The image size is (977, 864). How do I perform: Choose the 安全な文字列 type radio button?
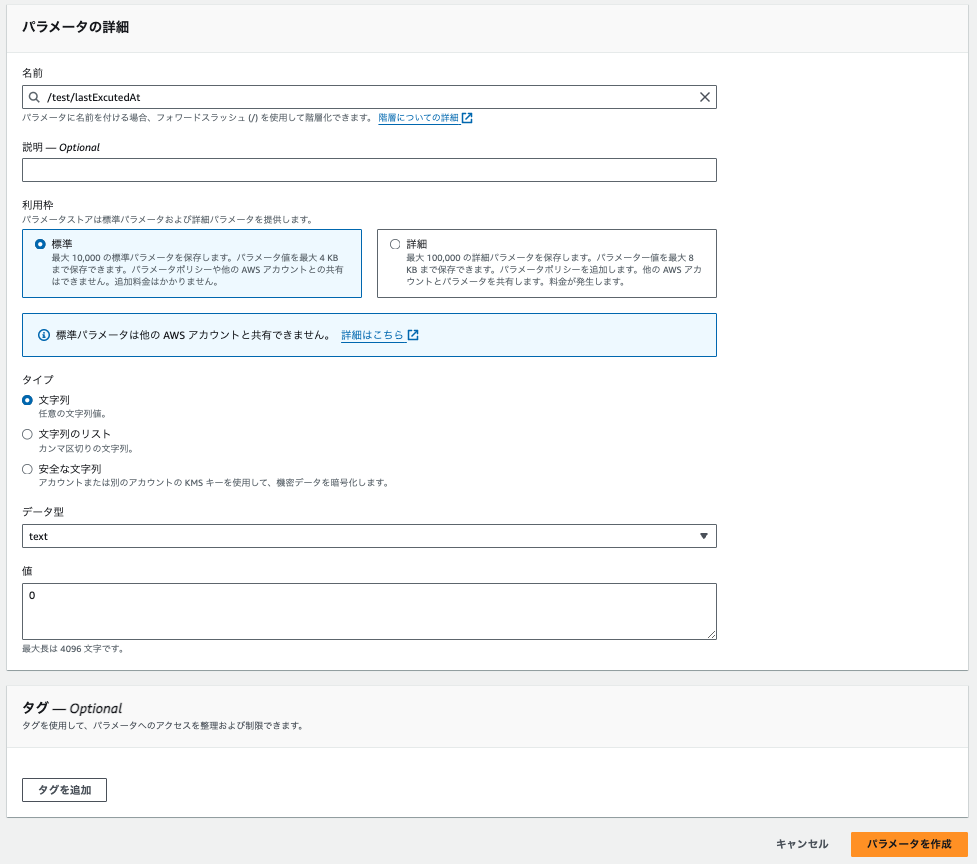coord(27,469)
